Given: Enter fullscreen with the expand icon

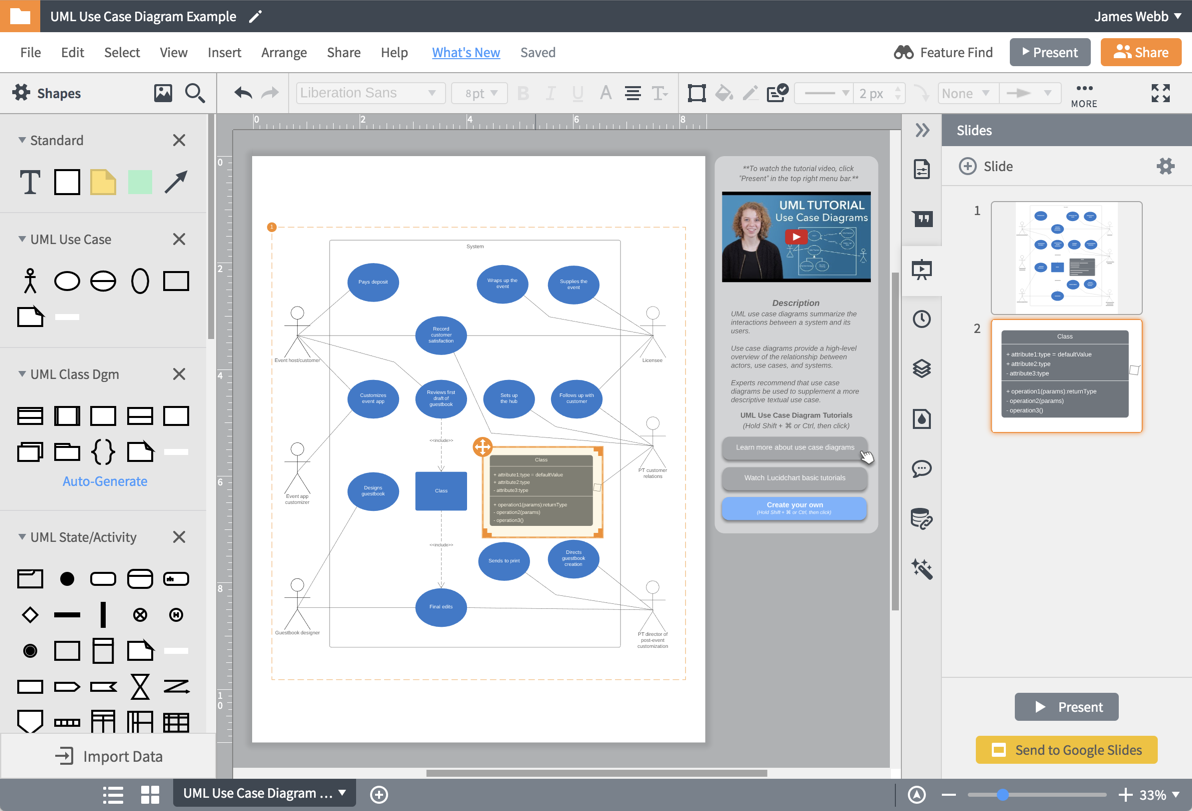Looking at the screenshot, I should tap(1160, 93).
